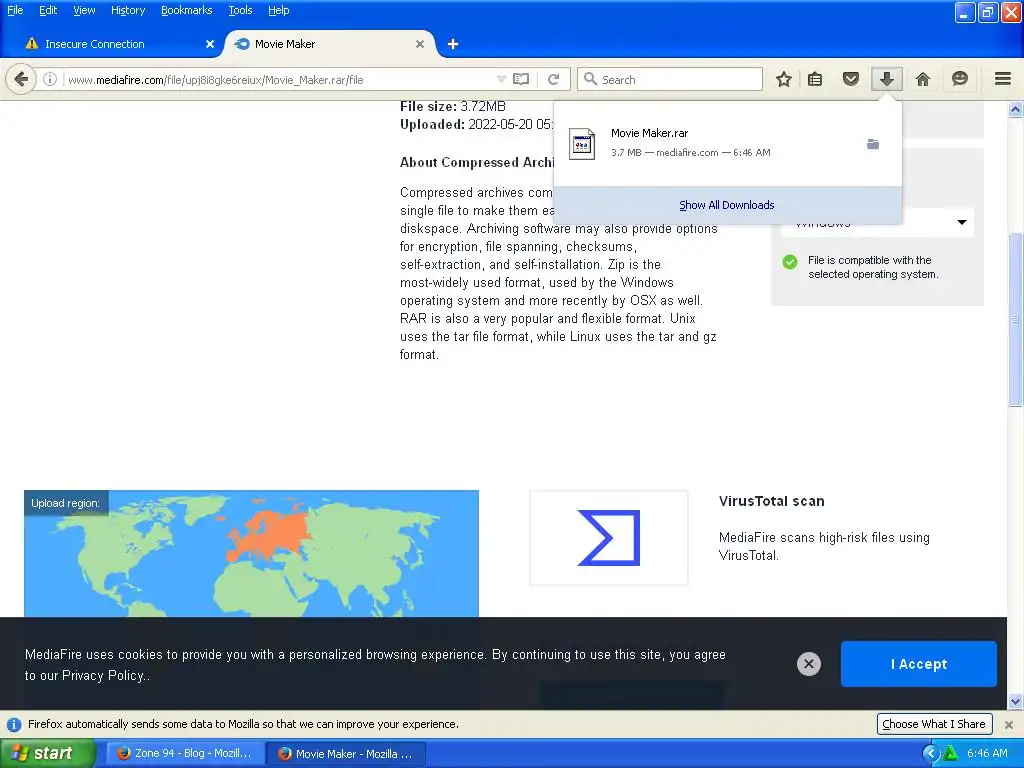Click the Upload region world map
This screenshot has height=768, width=1024.
click(x=251, y=554)
